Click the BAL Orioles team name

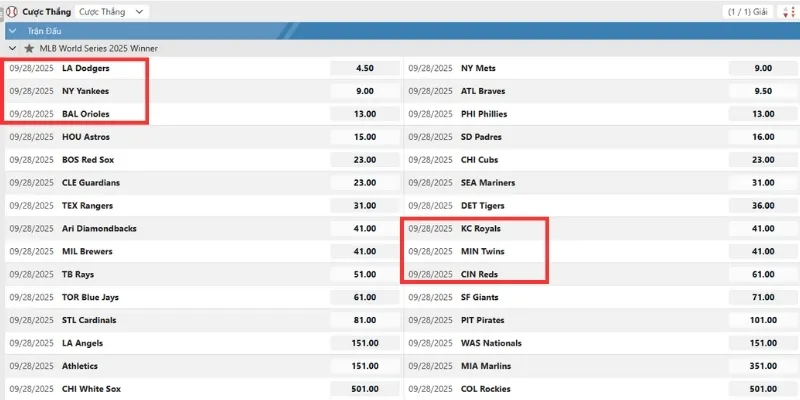point(86,114)
